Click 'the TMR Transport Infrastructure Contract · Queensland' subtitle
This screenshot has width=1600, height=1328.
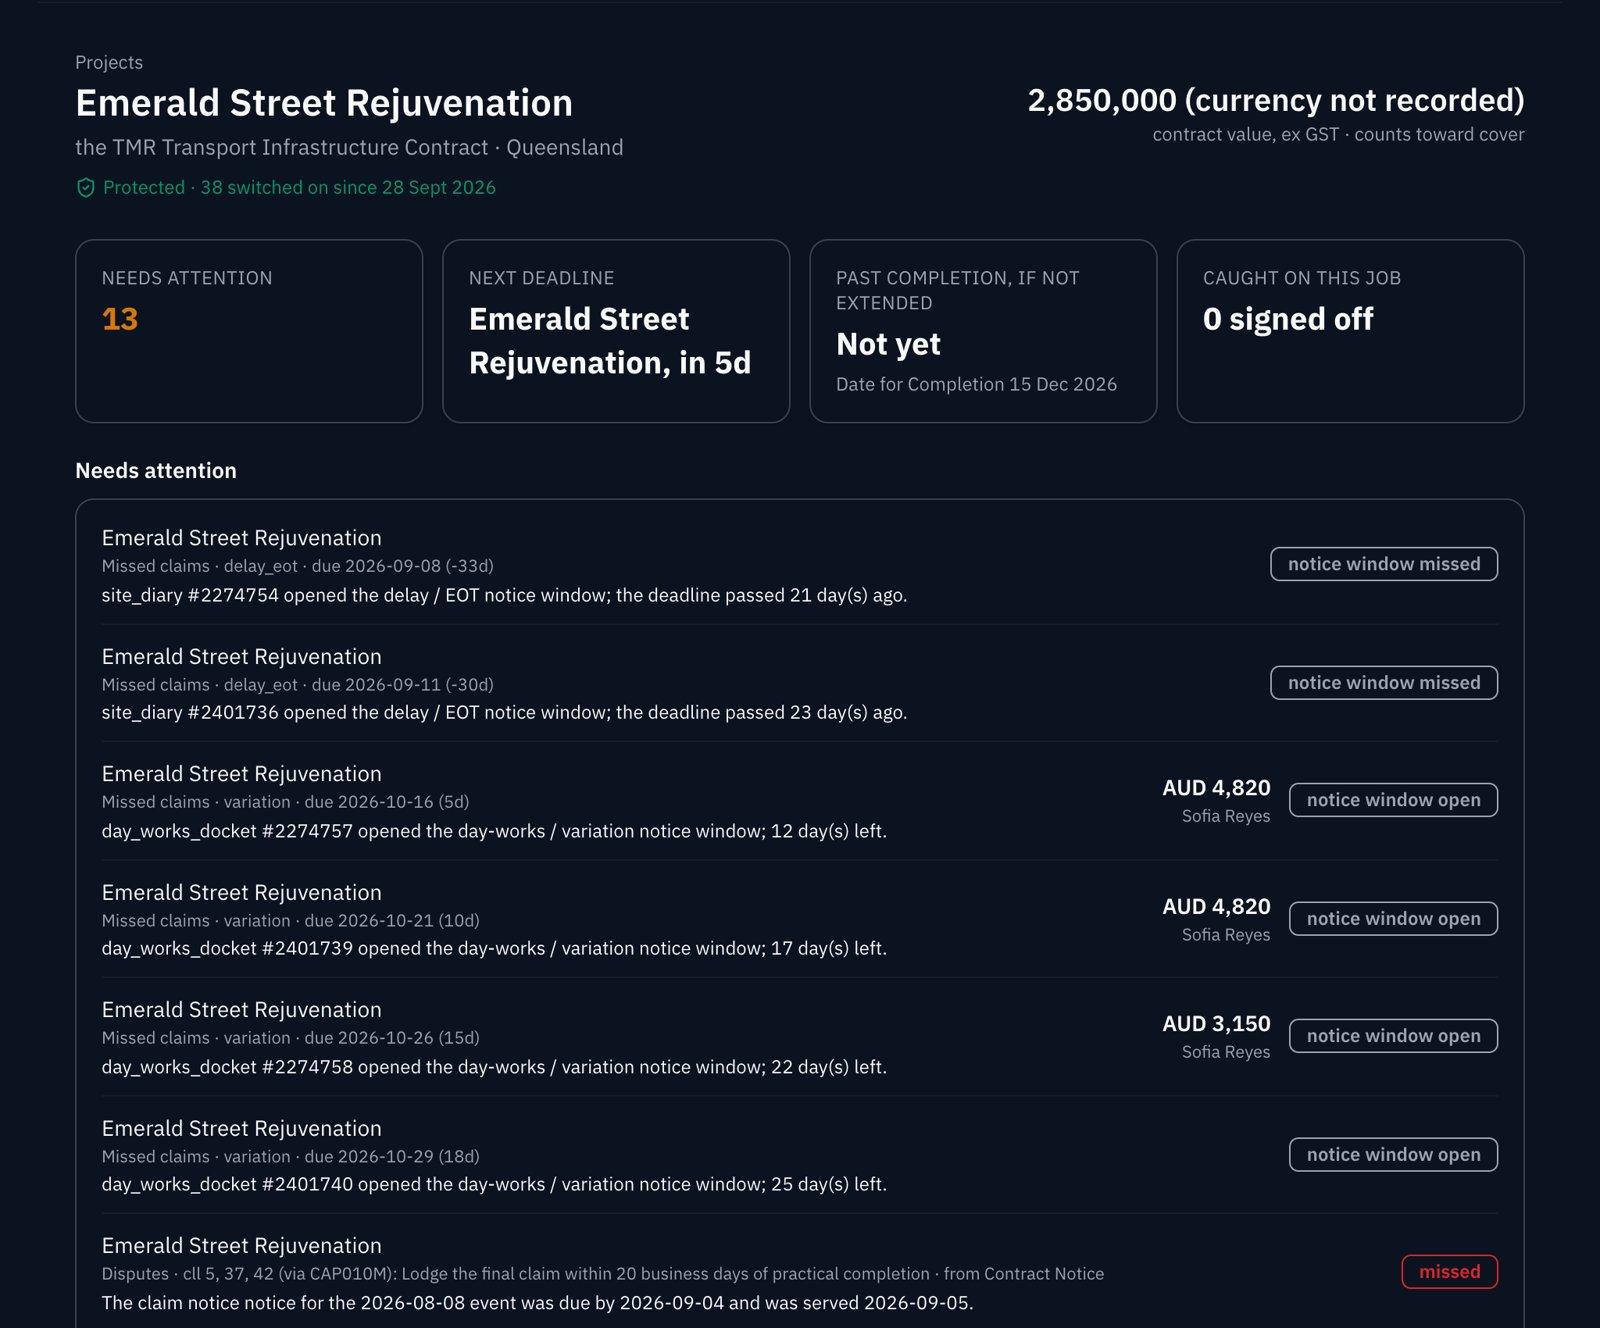(x=349, y=147)
